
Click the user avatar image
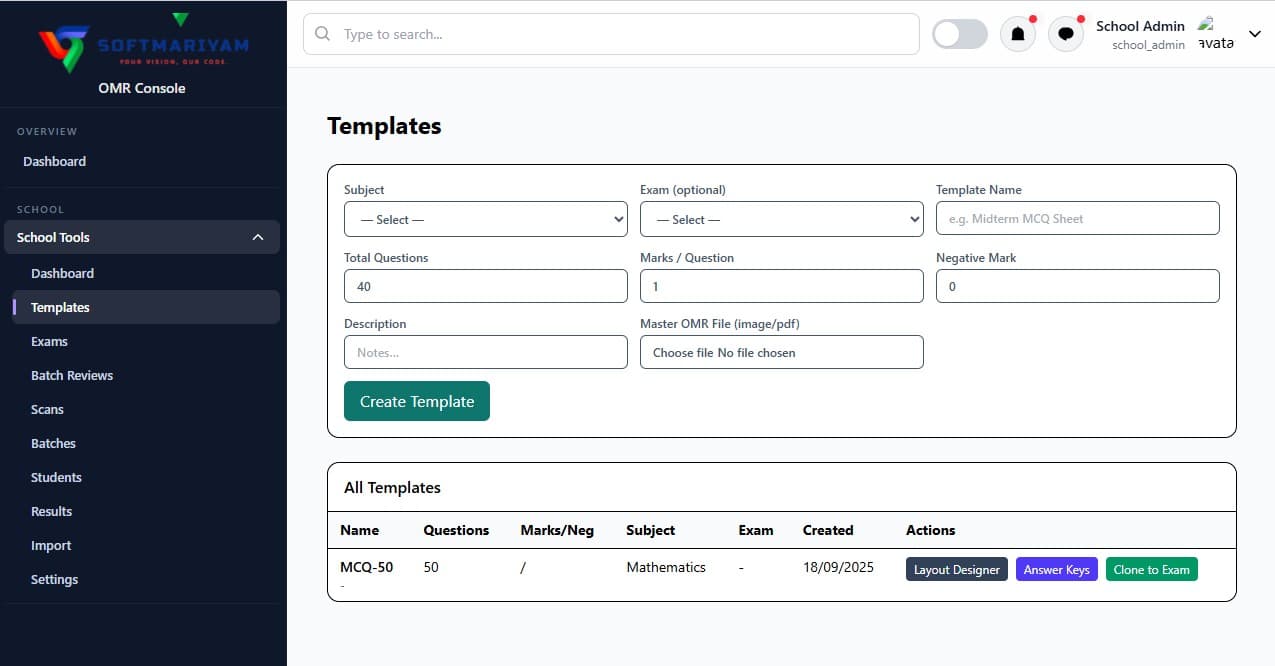[x=1215, y=33]
